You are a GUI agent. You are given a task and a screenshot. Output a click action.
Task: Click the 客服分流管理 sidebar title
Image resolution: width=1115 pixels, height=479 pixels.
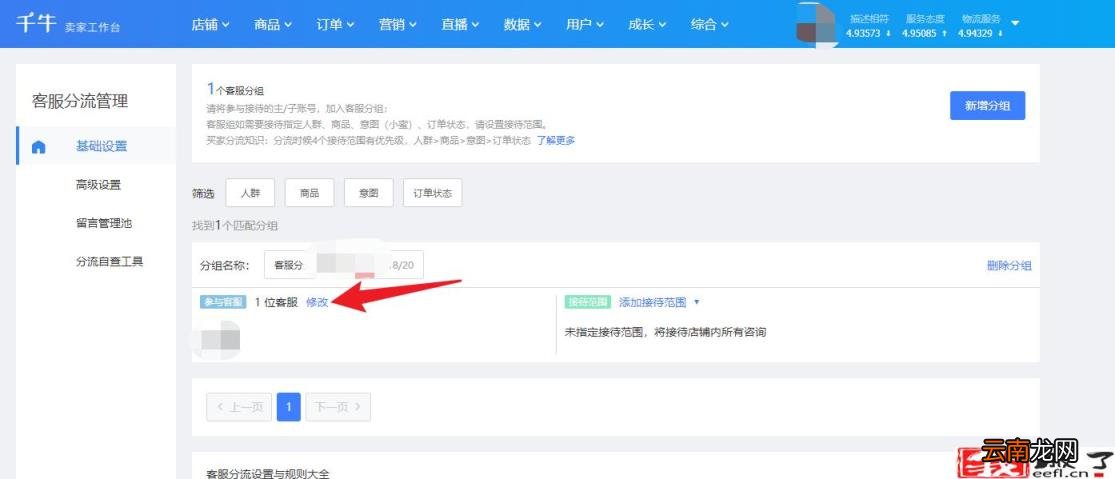80,101
